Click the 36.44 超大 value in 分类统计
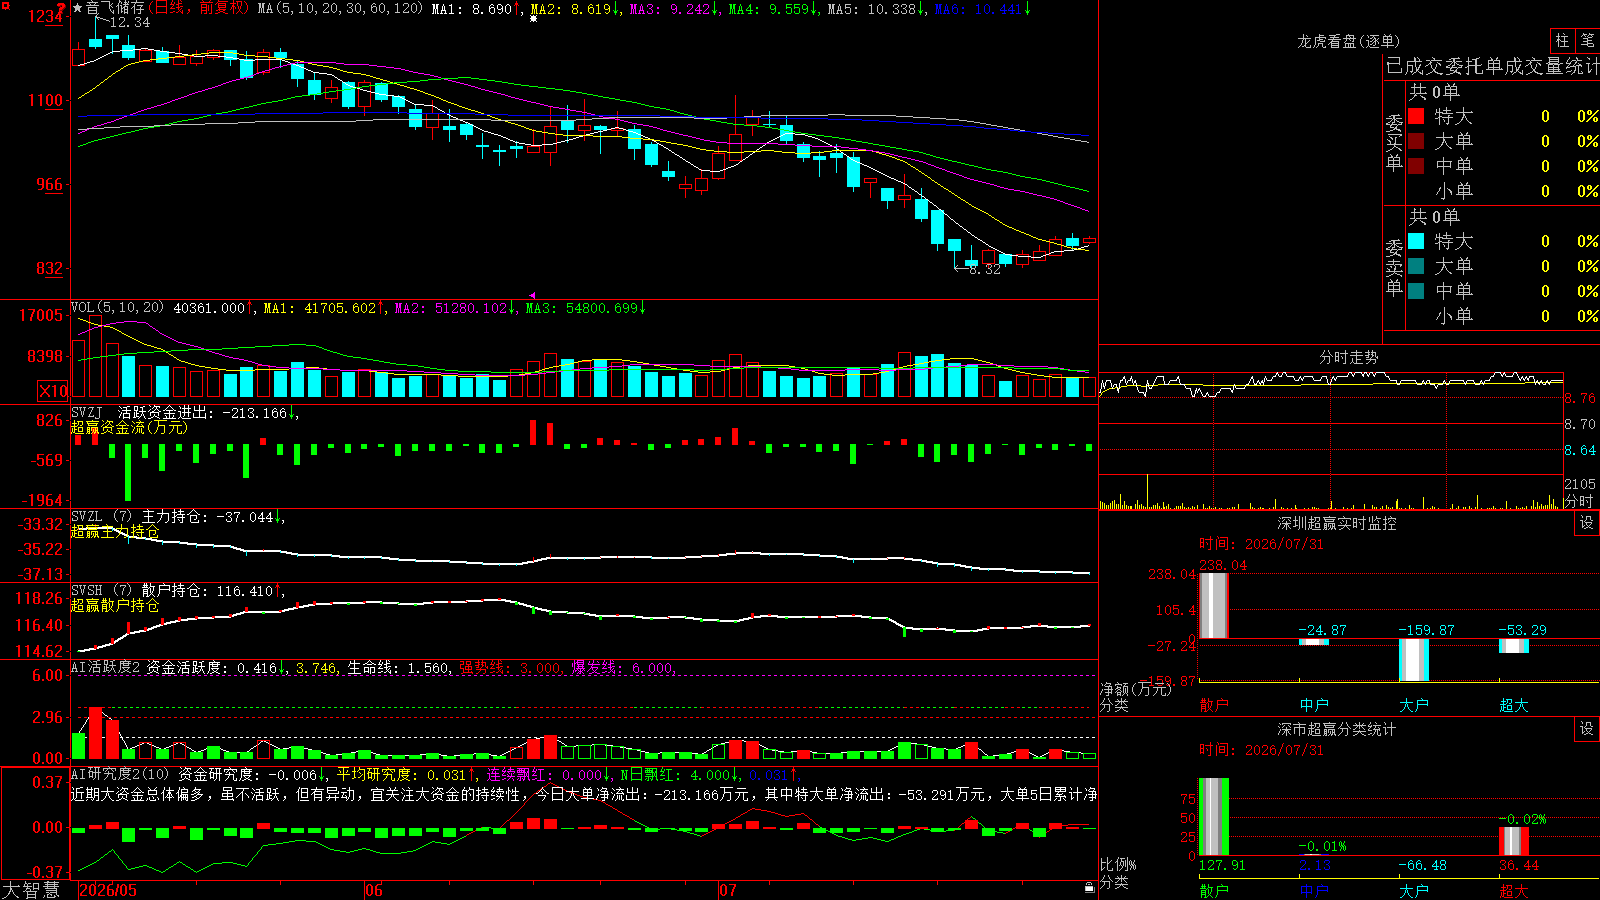 point(1519,865)
